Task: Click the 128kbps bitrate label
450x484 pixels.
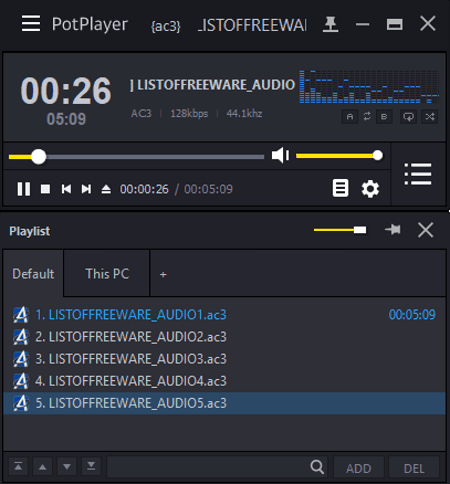Action: pyautogui.click(x=189, y=113)
